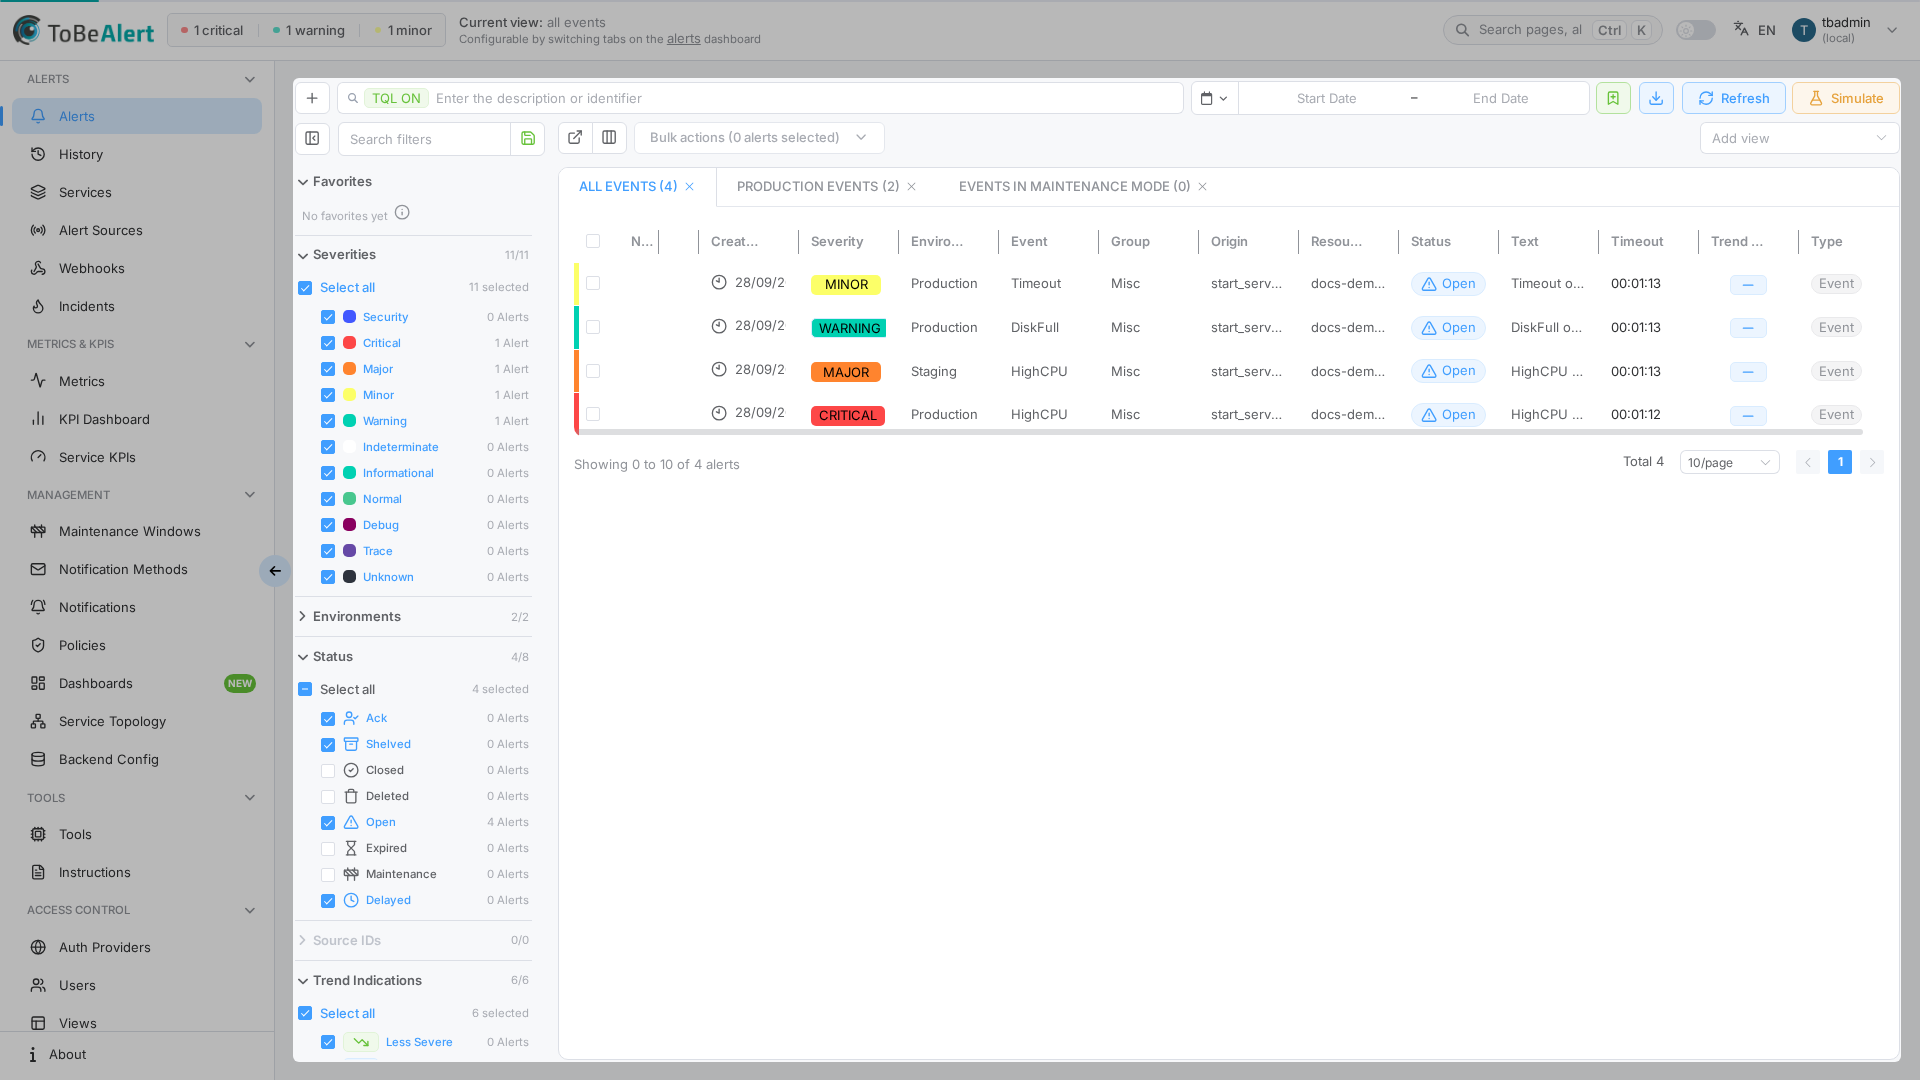Click the Debug severity purple color dot
The height and width of the screenshot is (1080, 1920).
349,525
